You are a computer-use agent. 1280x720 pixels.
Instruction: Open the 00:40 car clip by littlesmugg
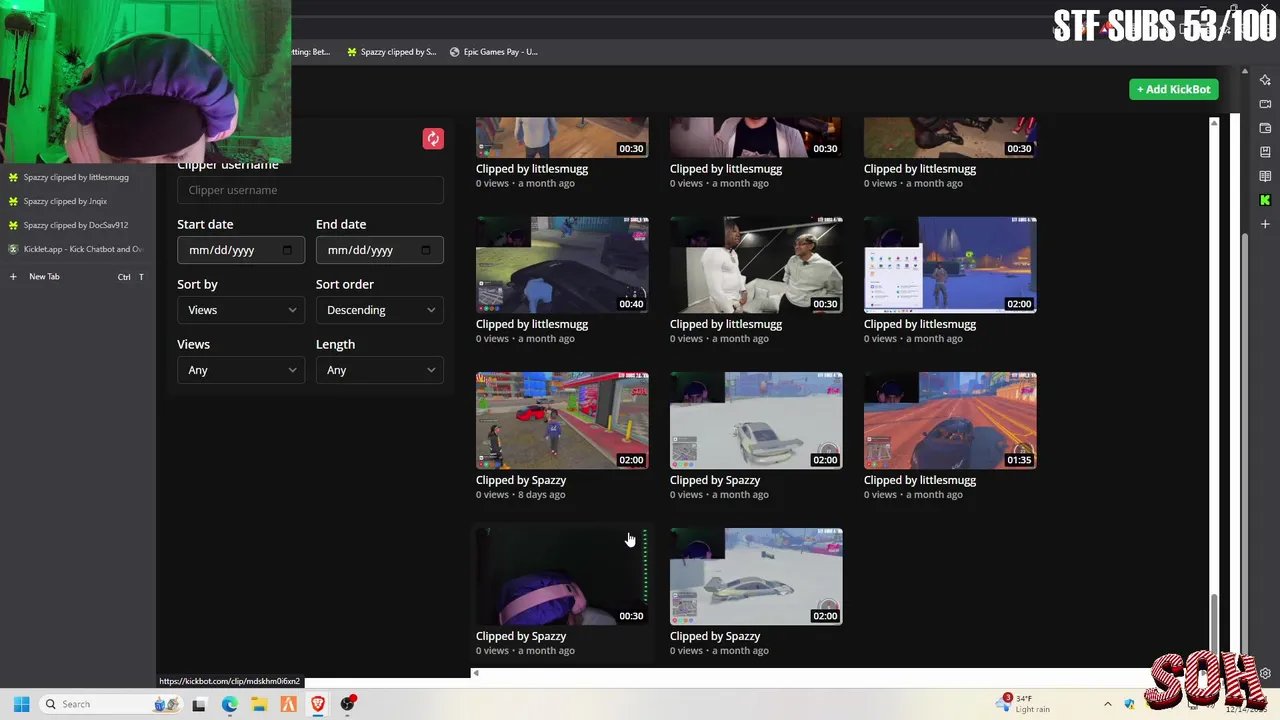point(562,265)
